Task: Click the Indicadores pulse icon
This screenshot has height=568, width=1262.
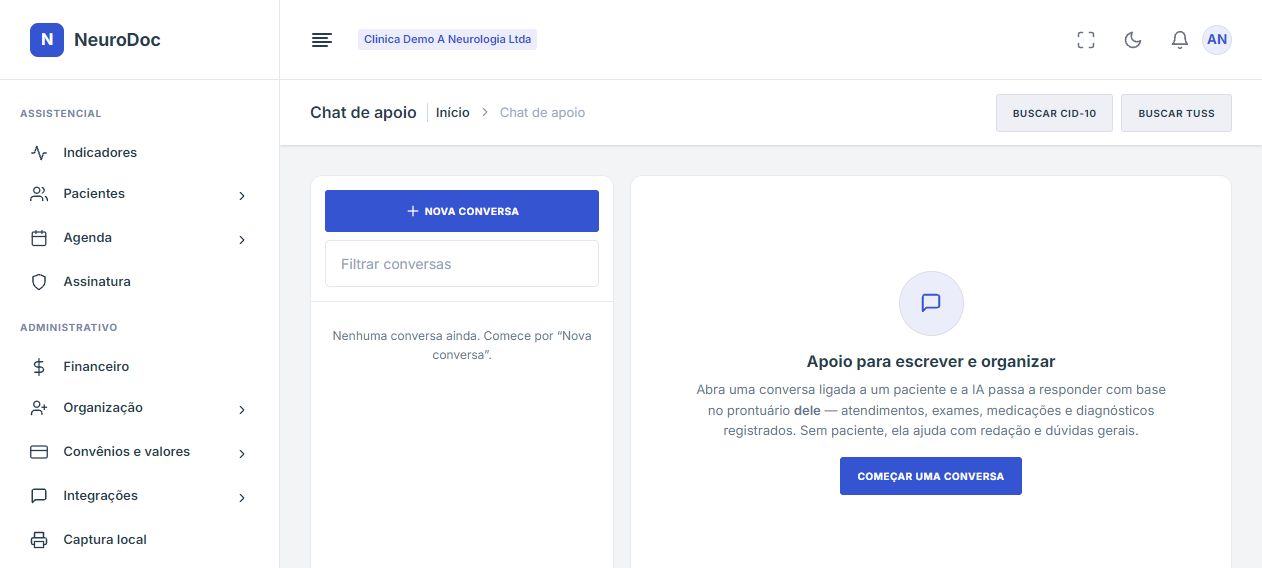Action: (x=39, y=153)
